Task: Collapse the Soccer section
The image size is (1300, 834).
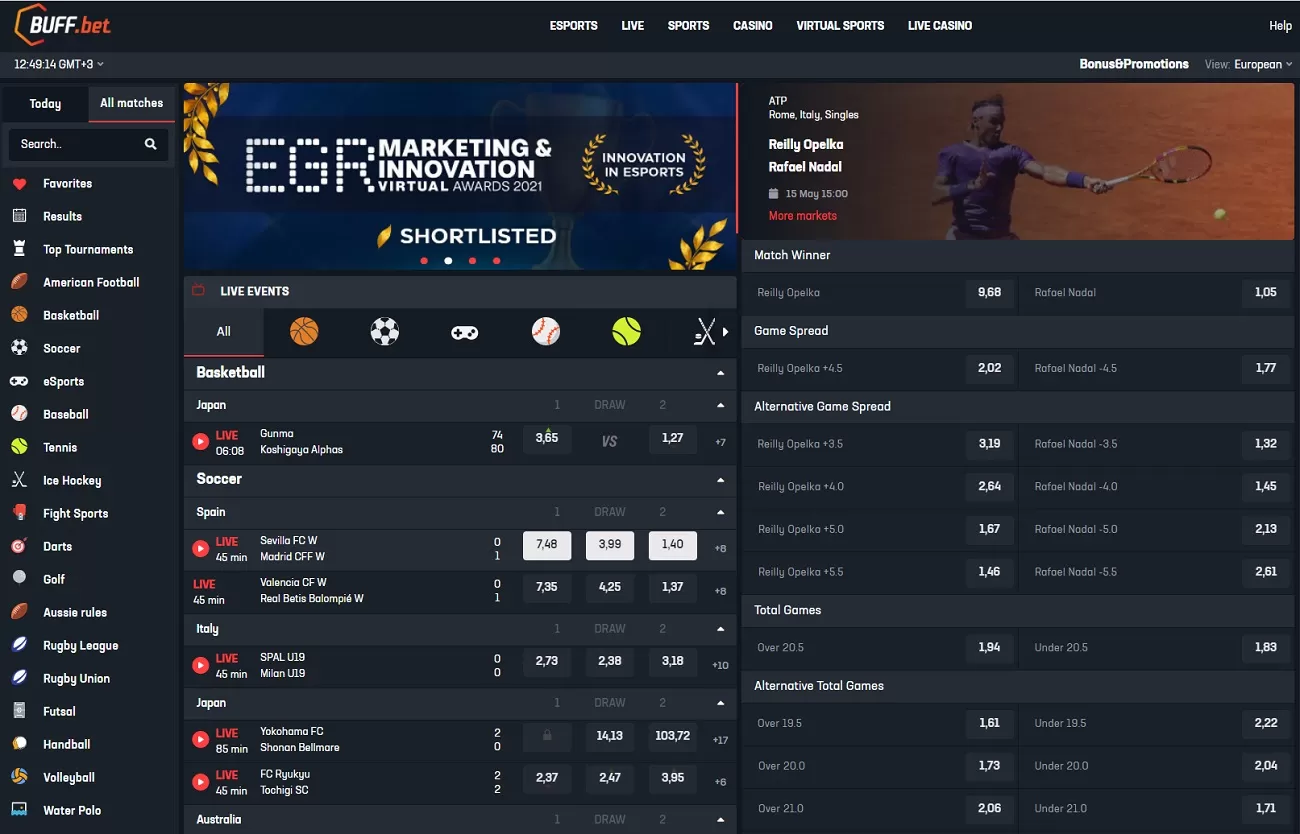Action: pos(720,480)
